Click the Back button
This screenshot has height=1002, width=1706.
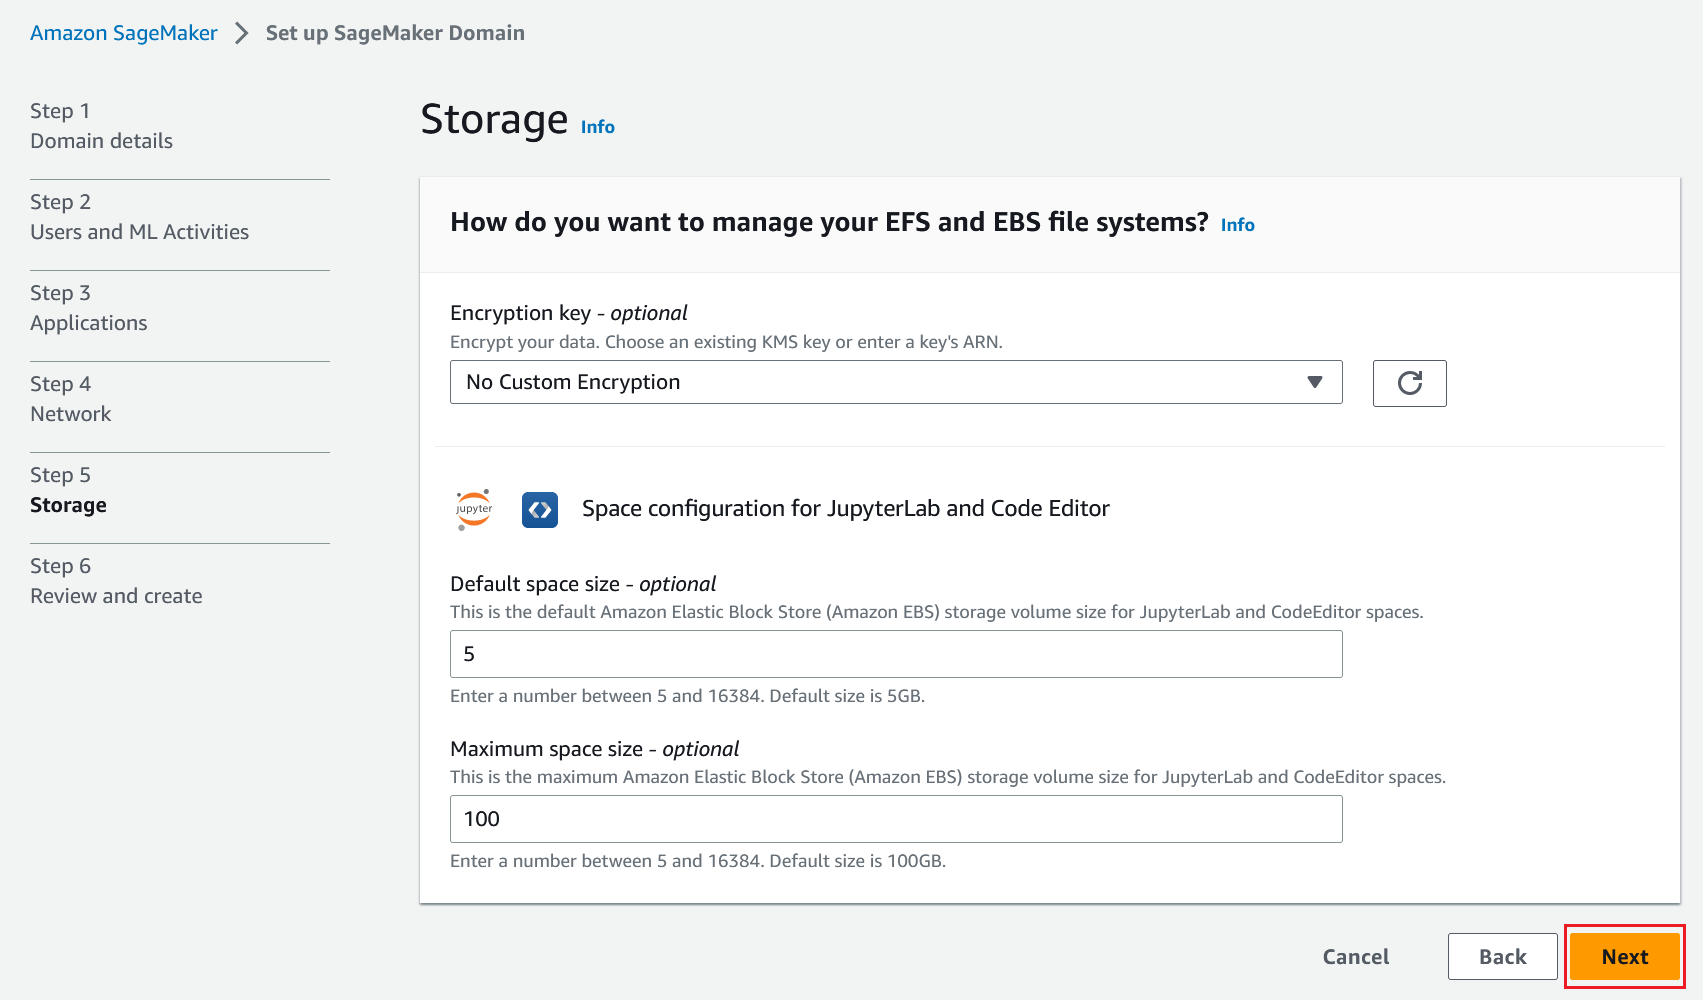point(1501,957)
